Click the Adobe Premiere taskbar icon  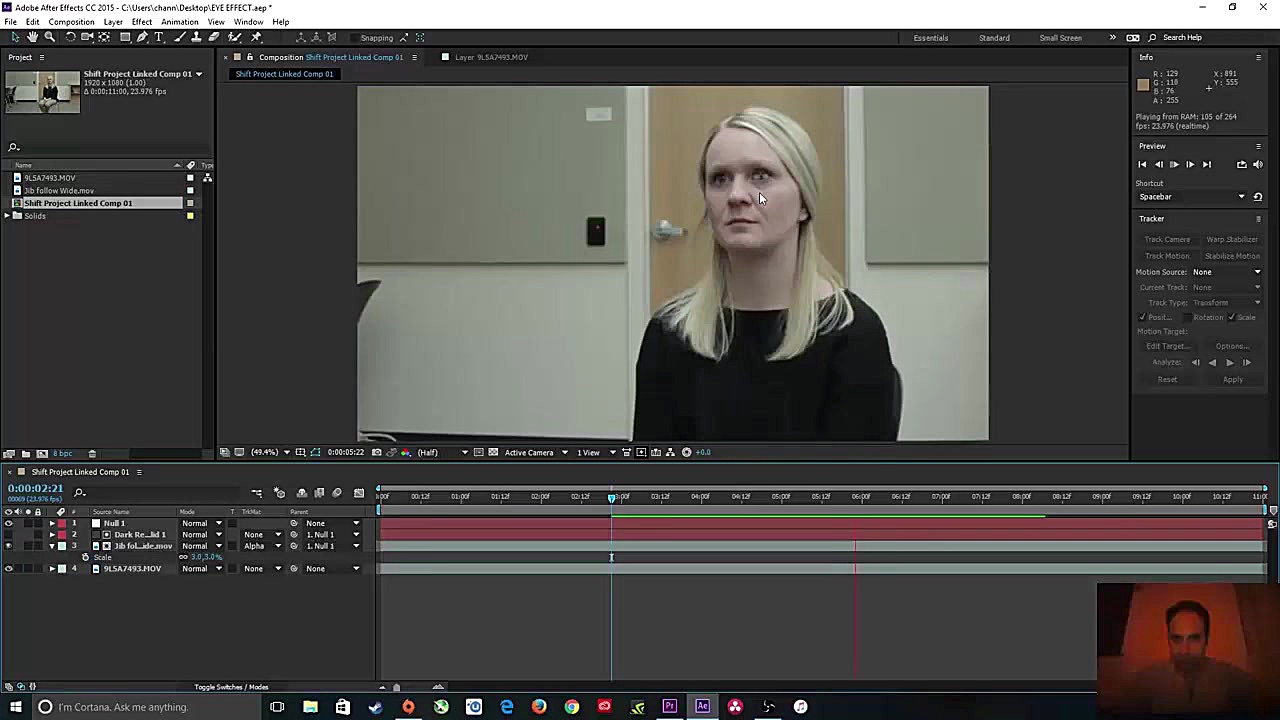669,707
